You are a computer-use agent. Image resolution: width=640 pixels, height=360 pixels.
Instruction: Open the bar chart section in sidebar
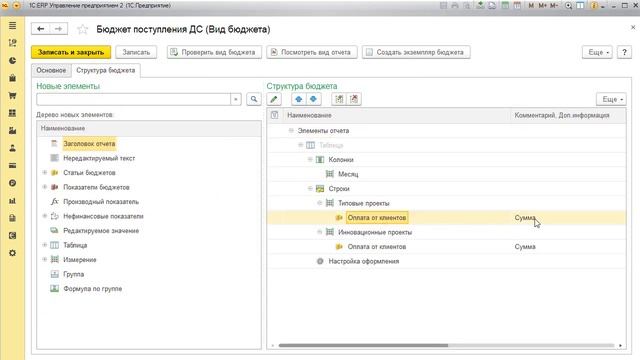[12, 201]
